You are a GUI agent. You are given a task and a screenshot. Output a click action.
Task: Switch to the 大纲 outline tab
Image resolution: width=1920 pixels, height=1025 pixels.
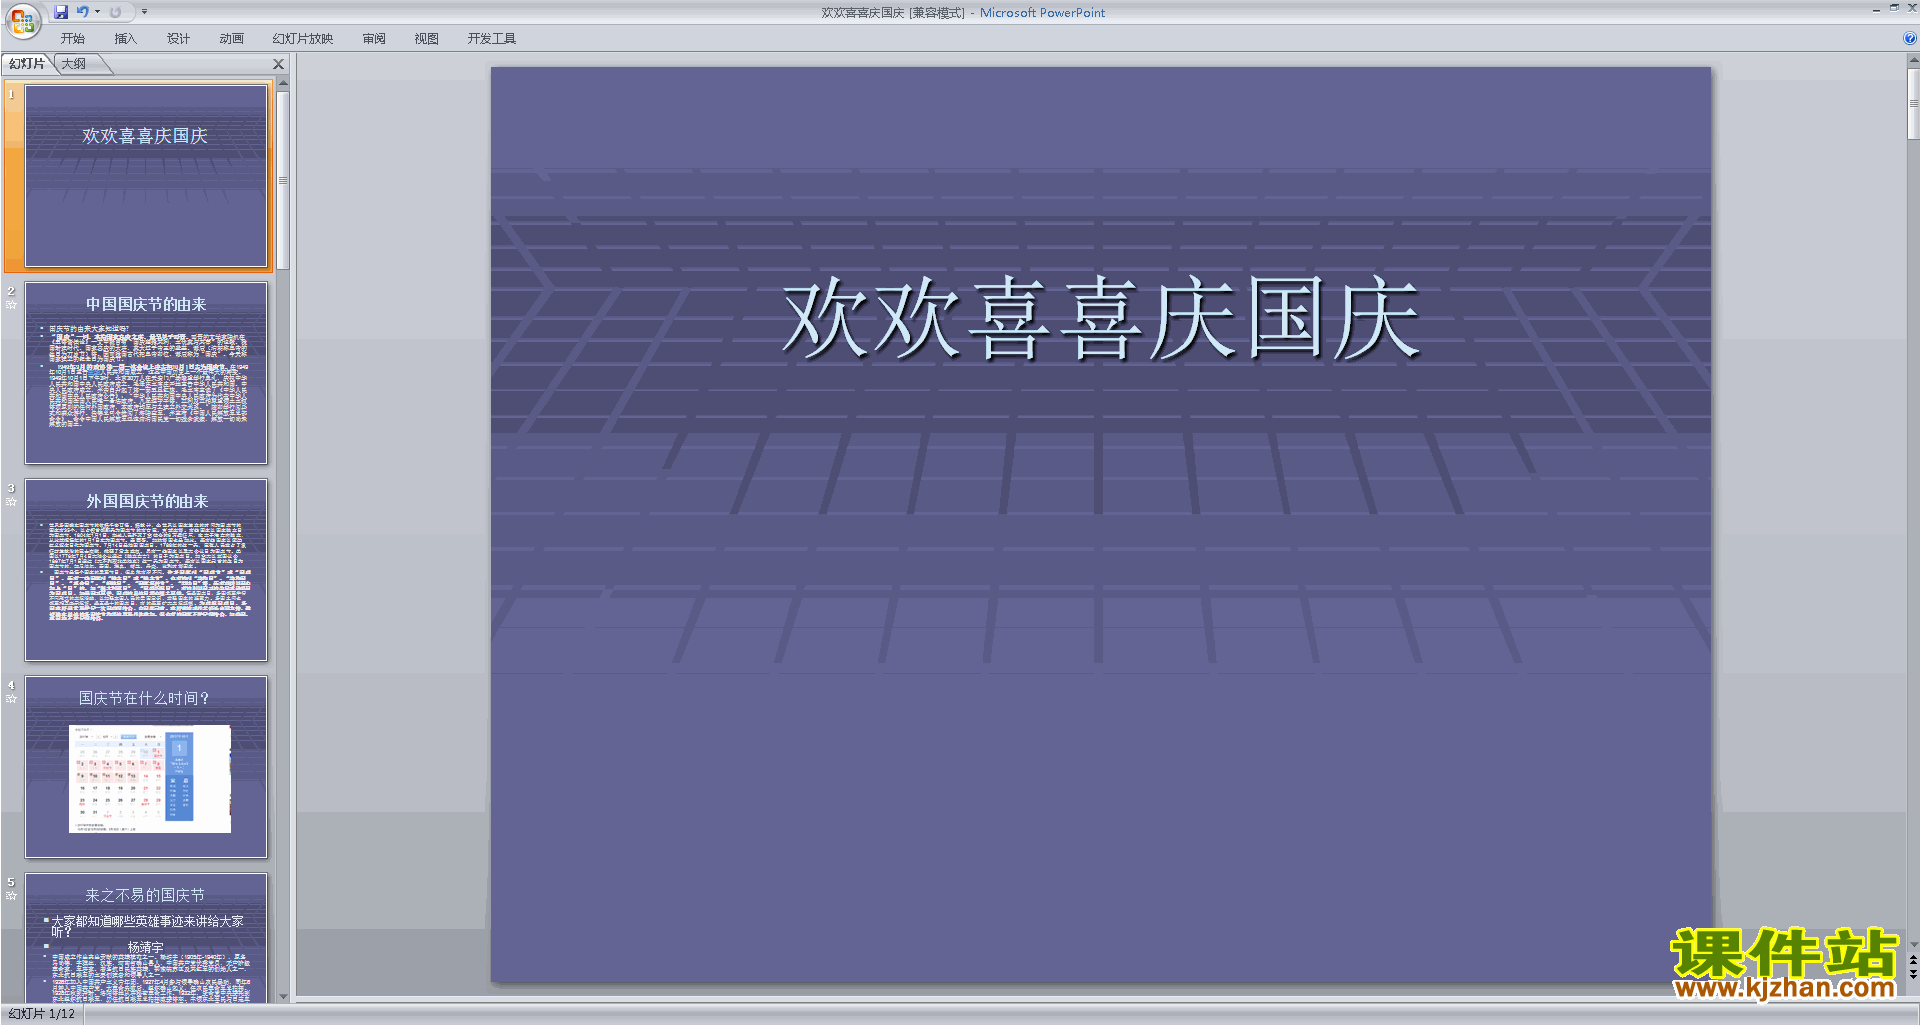click(x=74, y=63)
